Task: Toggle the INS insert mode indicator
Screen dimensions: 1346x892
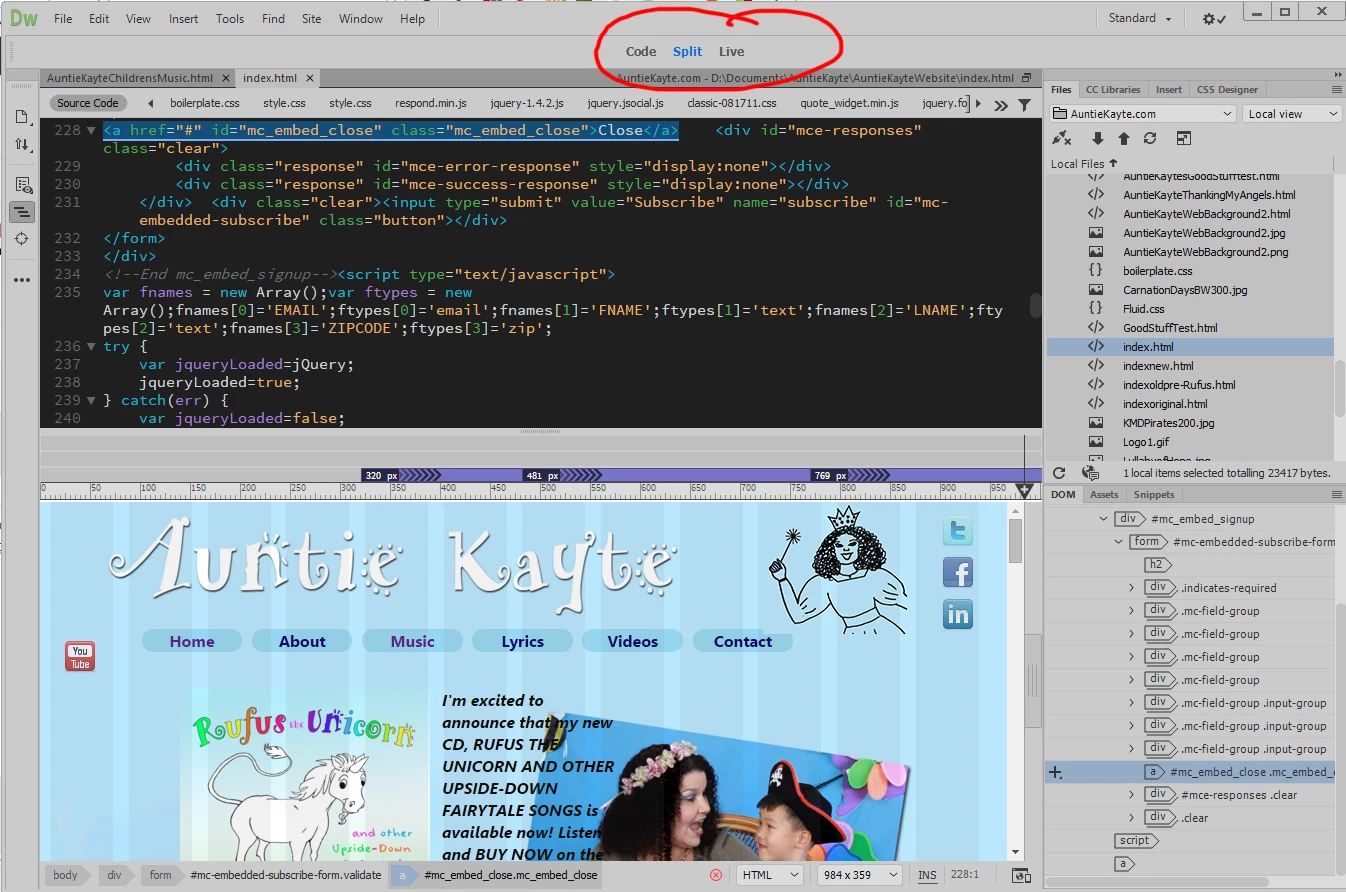Action: [927, 875]
